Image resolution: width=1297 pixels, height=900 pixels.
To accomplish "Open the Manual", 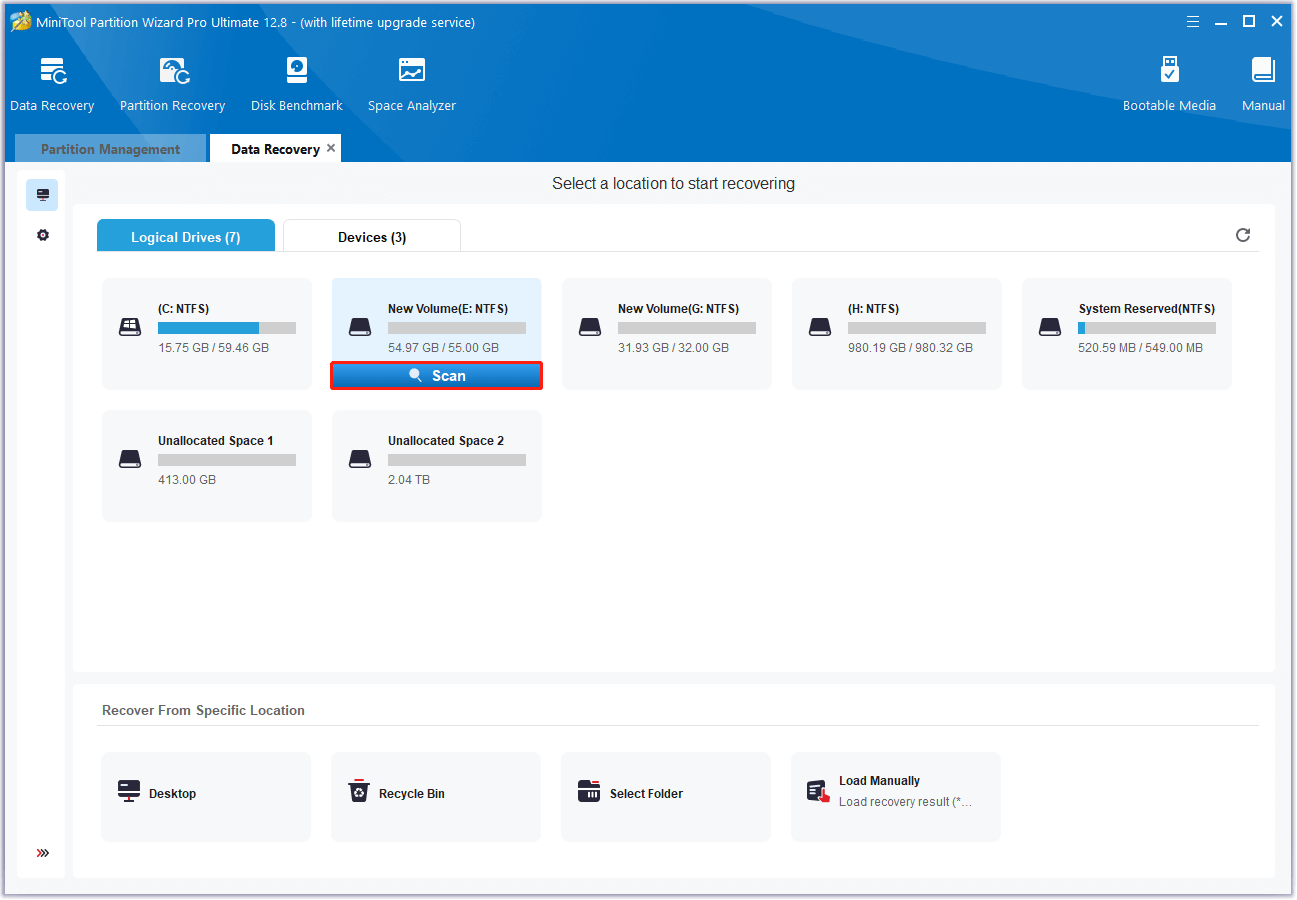I will pos(1263,85).
